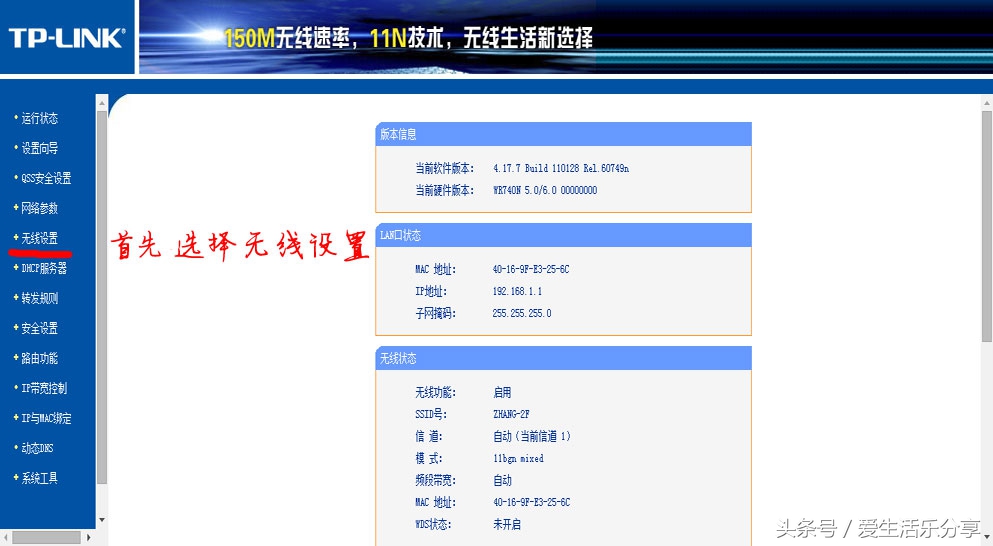Expand the 安全设置 menu
Screen dimensions: 993x546
tap(39, 328)
